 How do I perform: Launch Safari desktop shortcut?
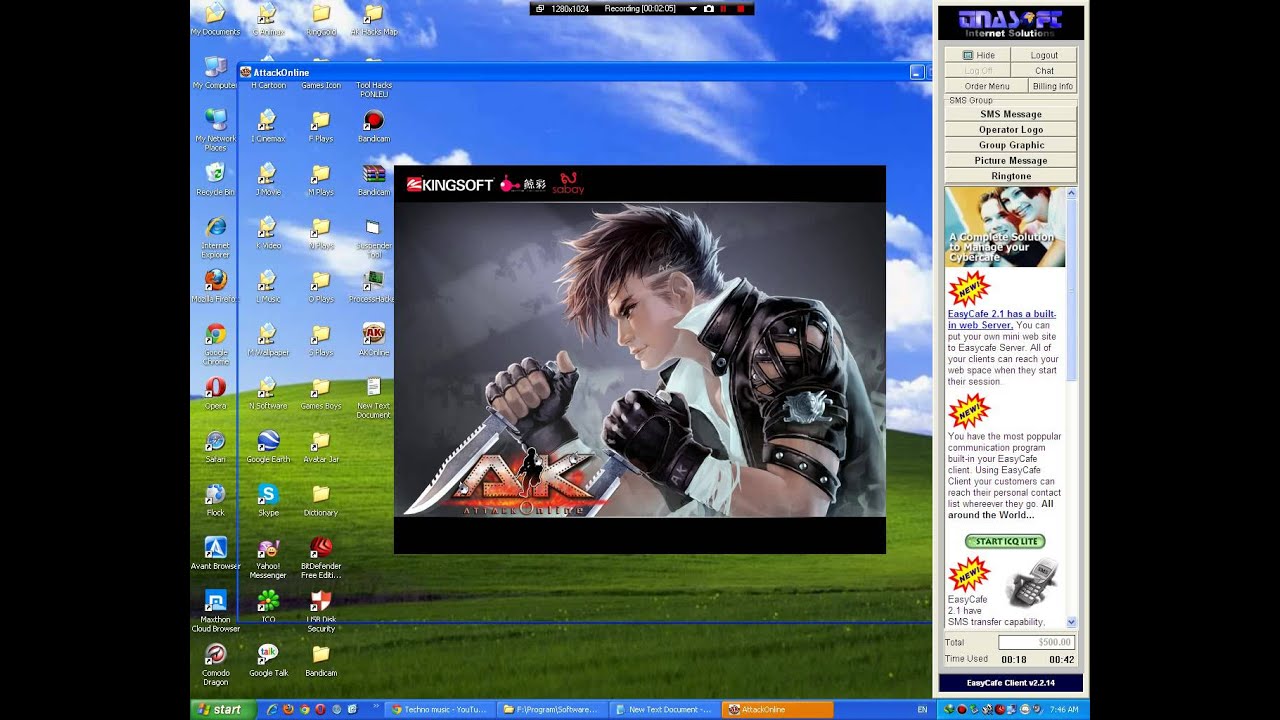[x=215, y=447]
